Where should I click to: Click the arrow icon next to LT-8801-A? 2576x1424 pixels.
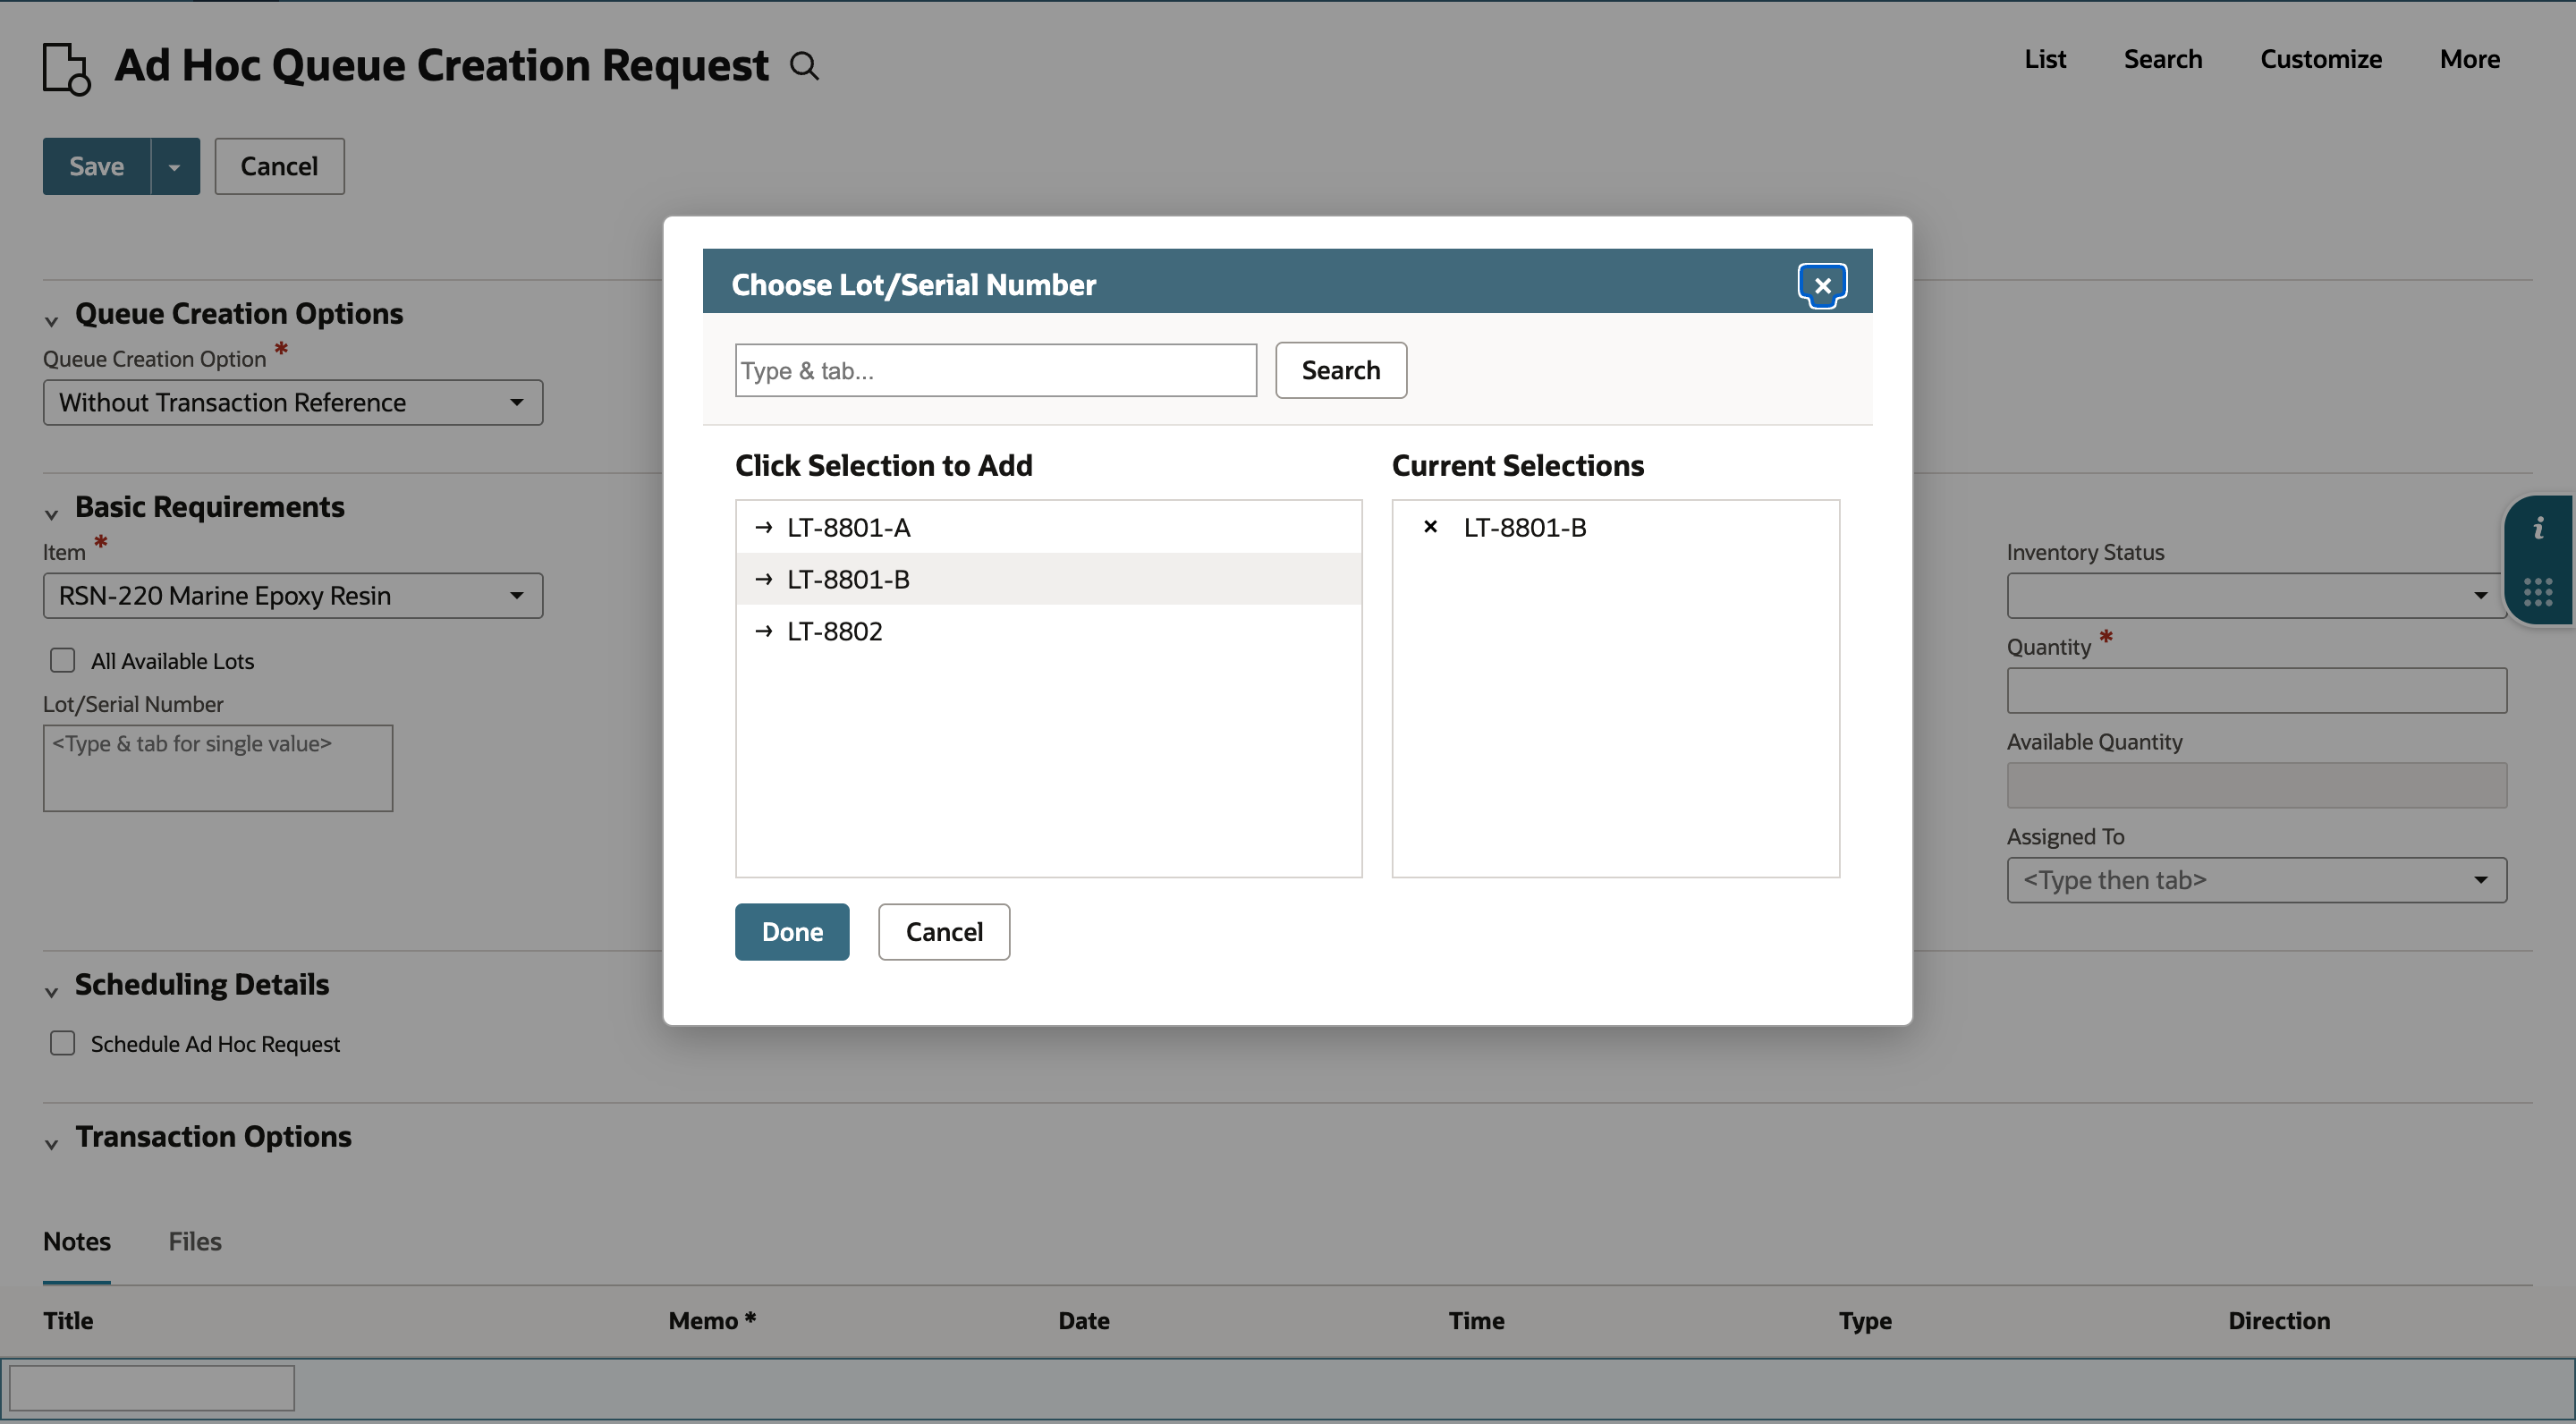tap(764, 527)
